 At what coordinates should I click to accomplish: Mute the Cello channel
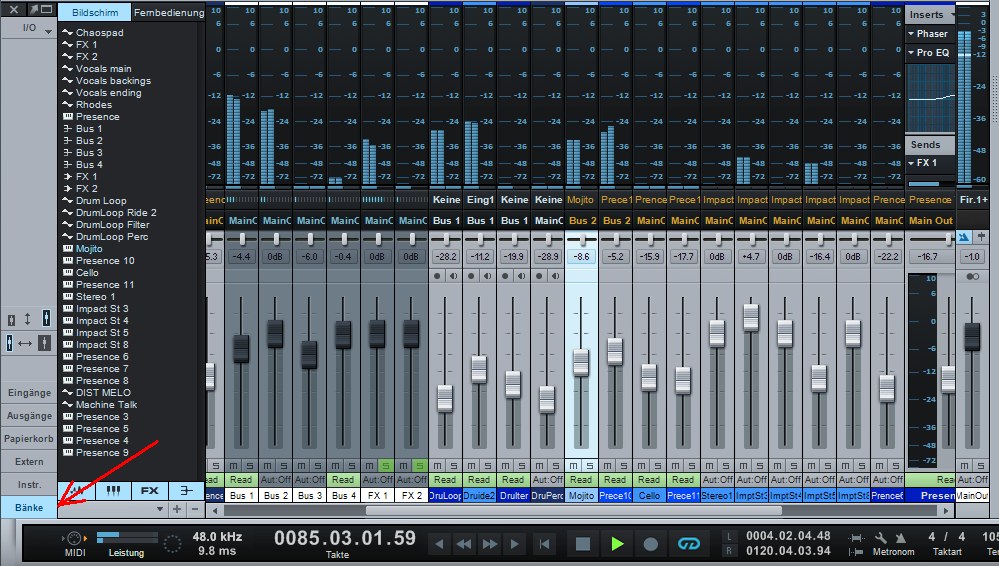[641, 466]
